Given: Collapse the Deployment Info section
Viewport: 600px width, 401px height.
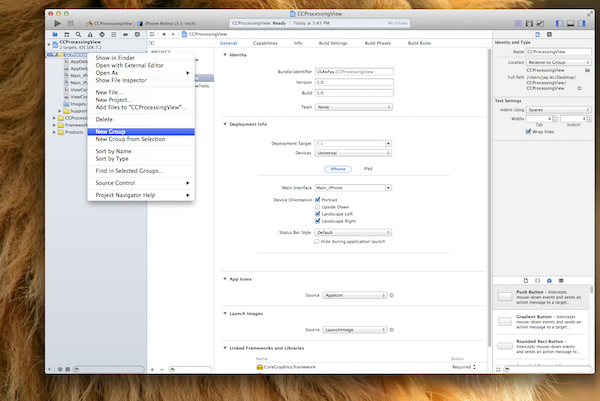Looking at the screenshot, I should point(225,124).
